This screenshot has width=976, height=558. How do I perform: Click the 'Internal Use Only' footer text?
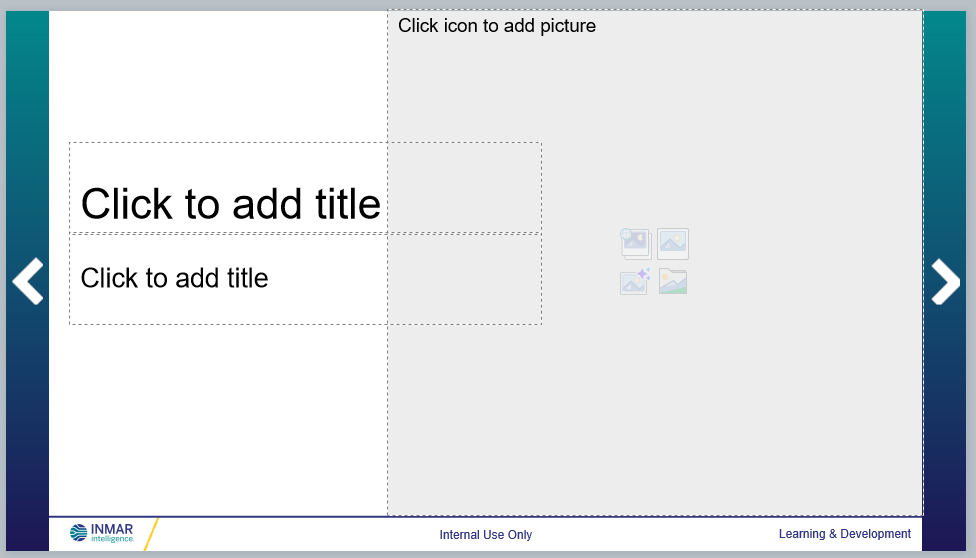pos(486,535)
